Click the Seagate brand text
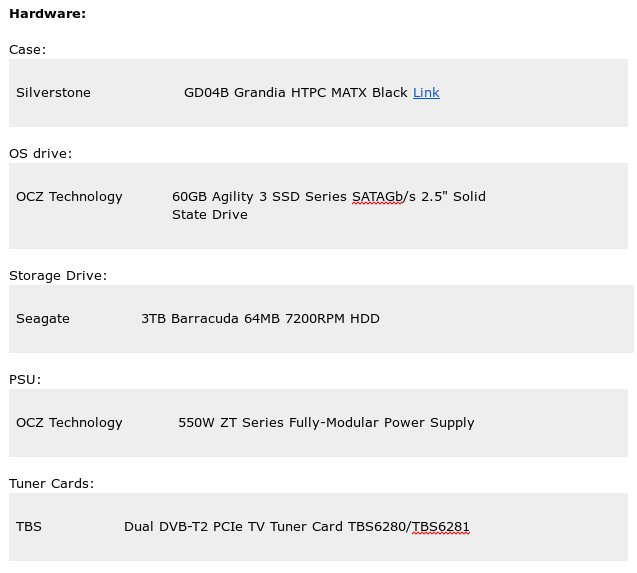The image size is (637, 573). click(43, 319)
